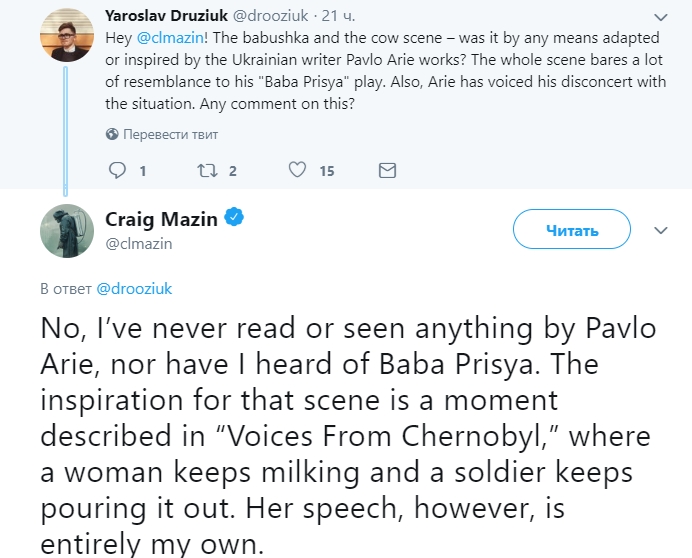Viewport: 692px width, 558px height.
Task: Open Yaroslav Druziuk's profile avatar
Action: pos(67,33)
